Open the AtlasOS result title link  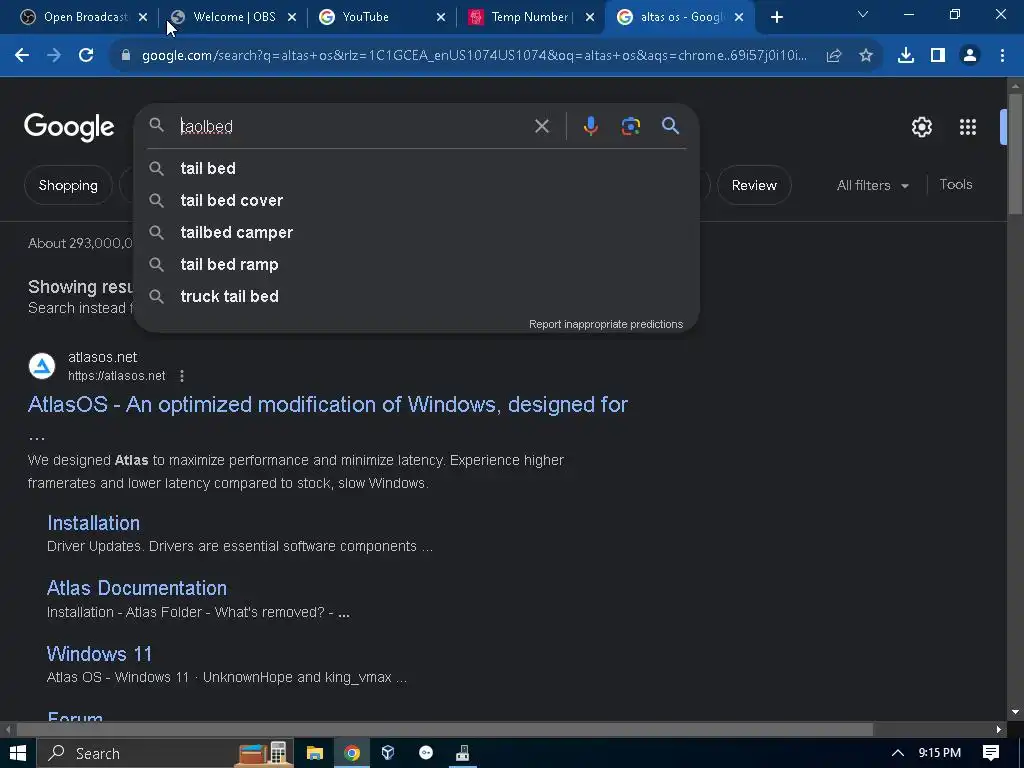(327, 404)
